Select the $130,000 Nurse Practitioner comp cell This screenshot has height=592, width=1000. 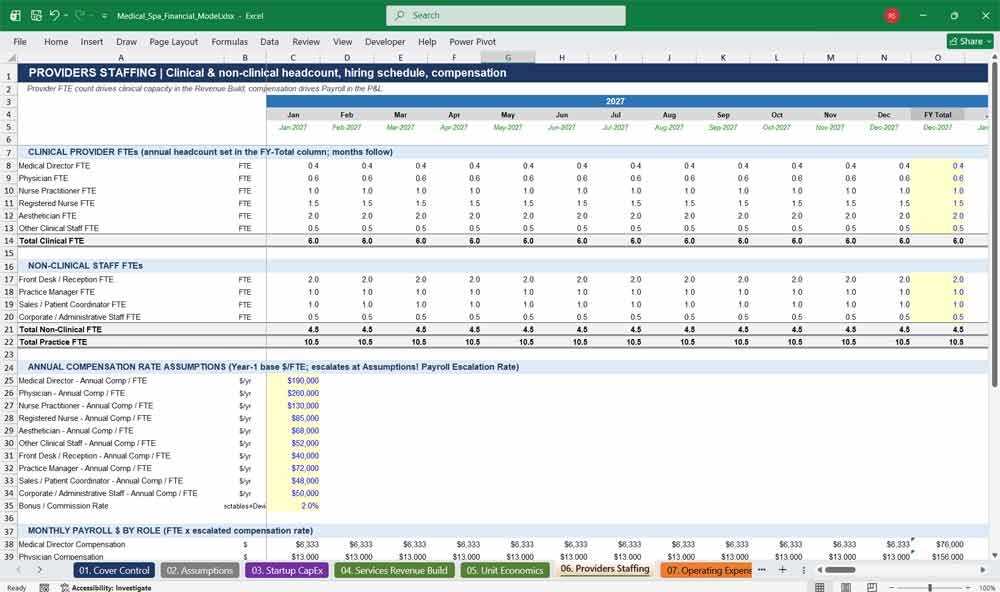[x=293, y=406]
